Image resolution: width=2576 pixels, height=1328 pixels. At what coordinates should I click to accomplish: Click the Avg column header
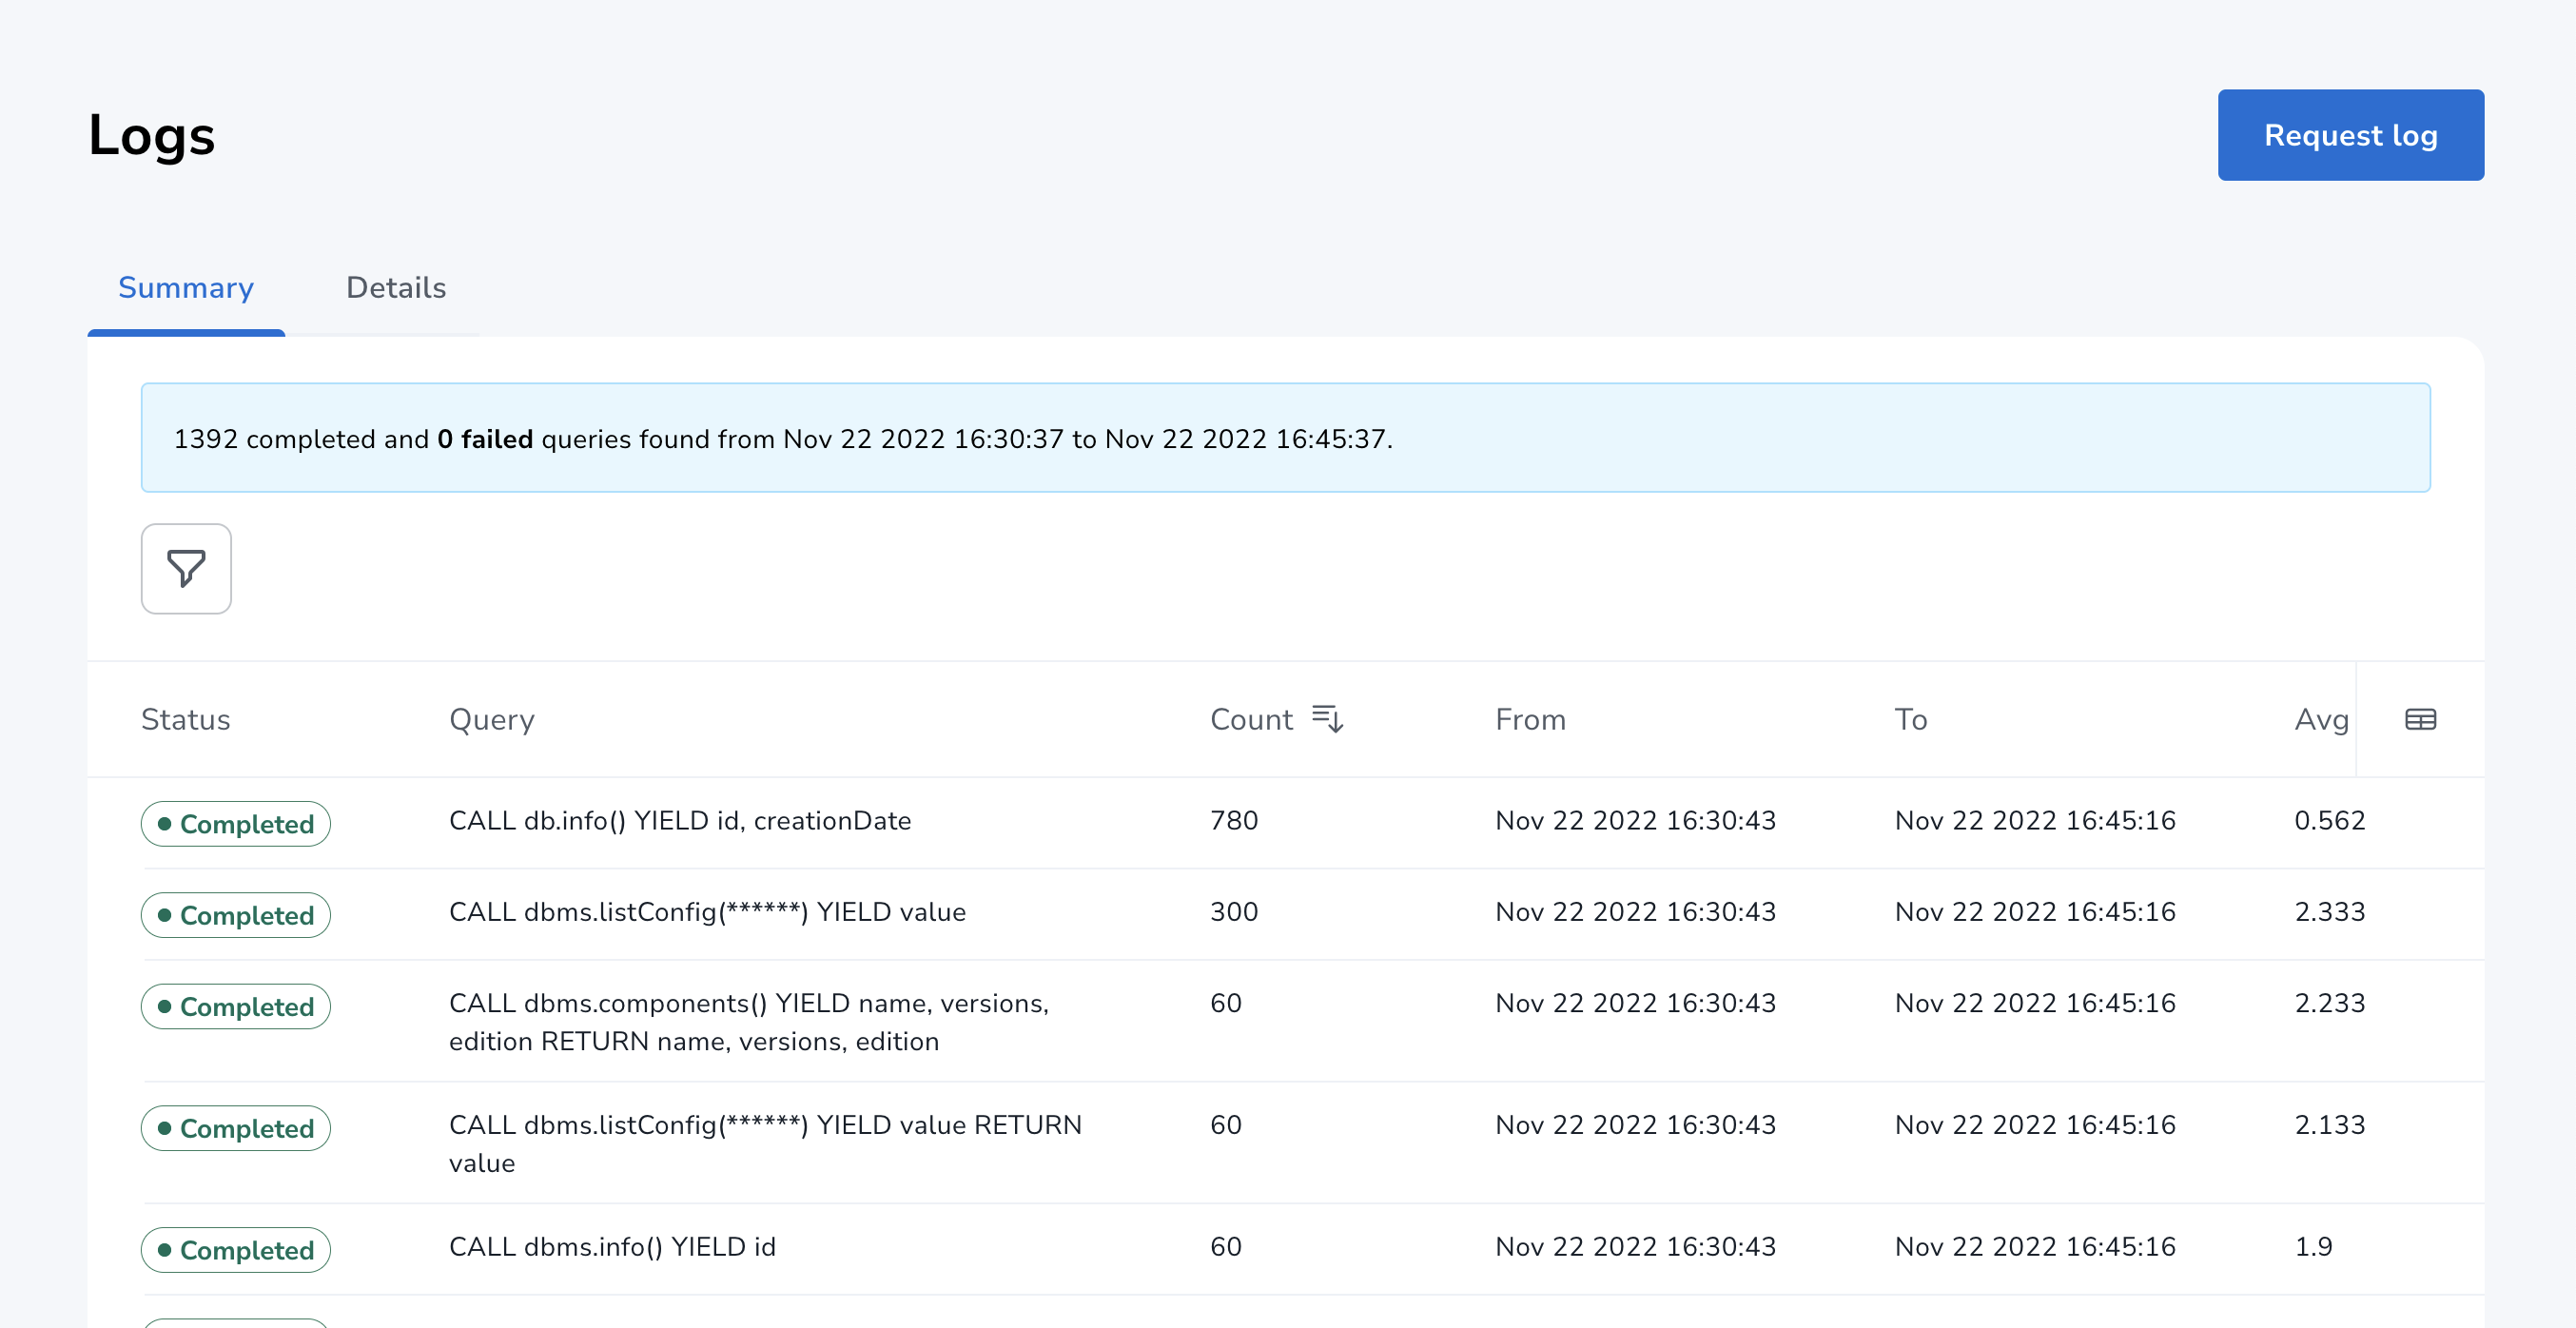[x=2320, y=719]
